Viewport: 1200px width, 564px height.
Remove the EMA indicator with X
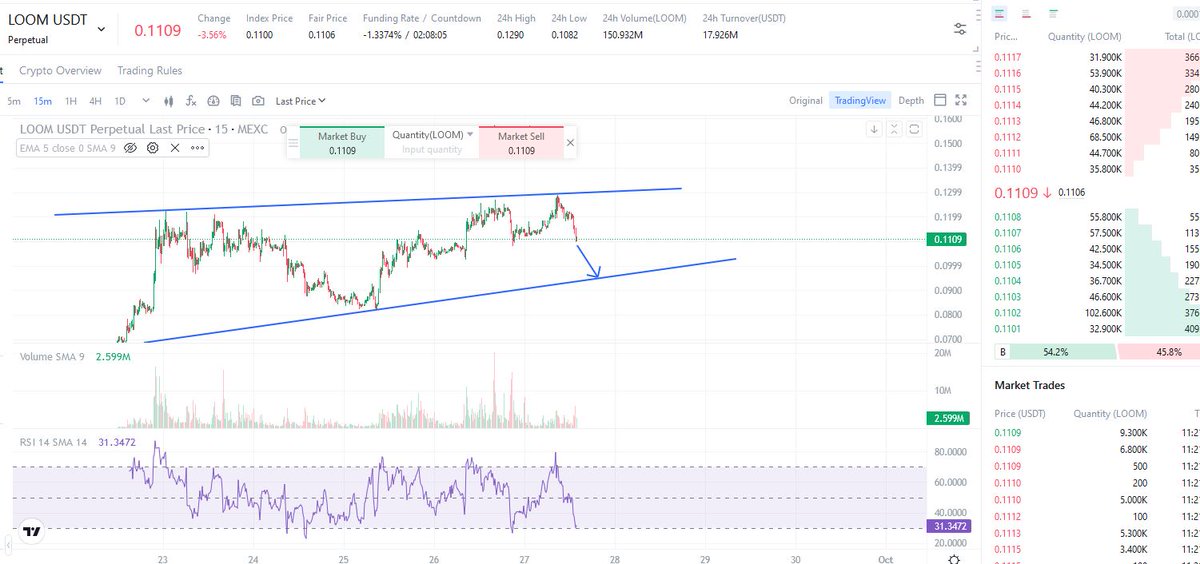tap(175, 147)
